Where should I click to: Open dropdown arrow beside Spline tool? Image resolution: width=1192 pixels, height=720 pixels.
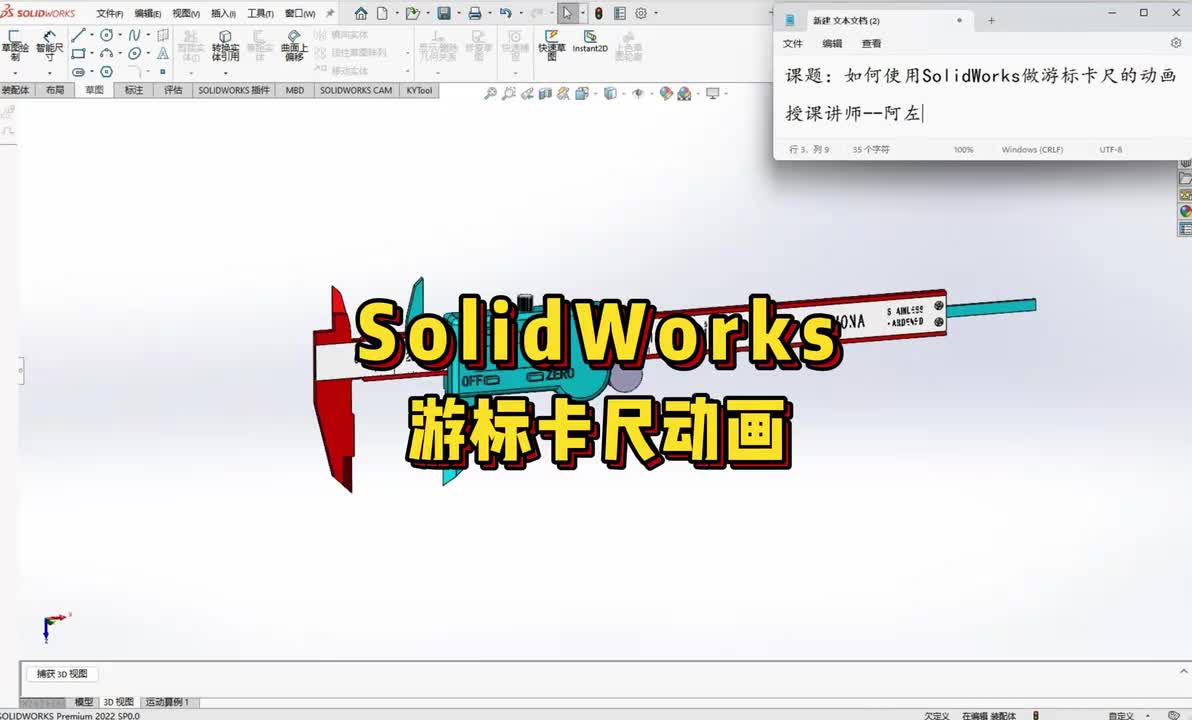148,35
